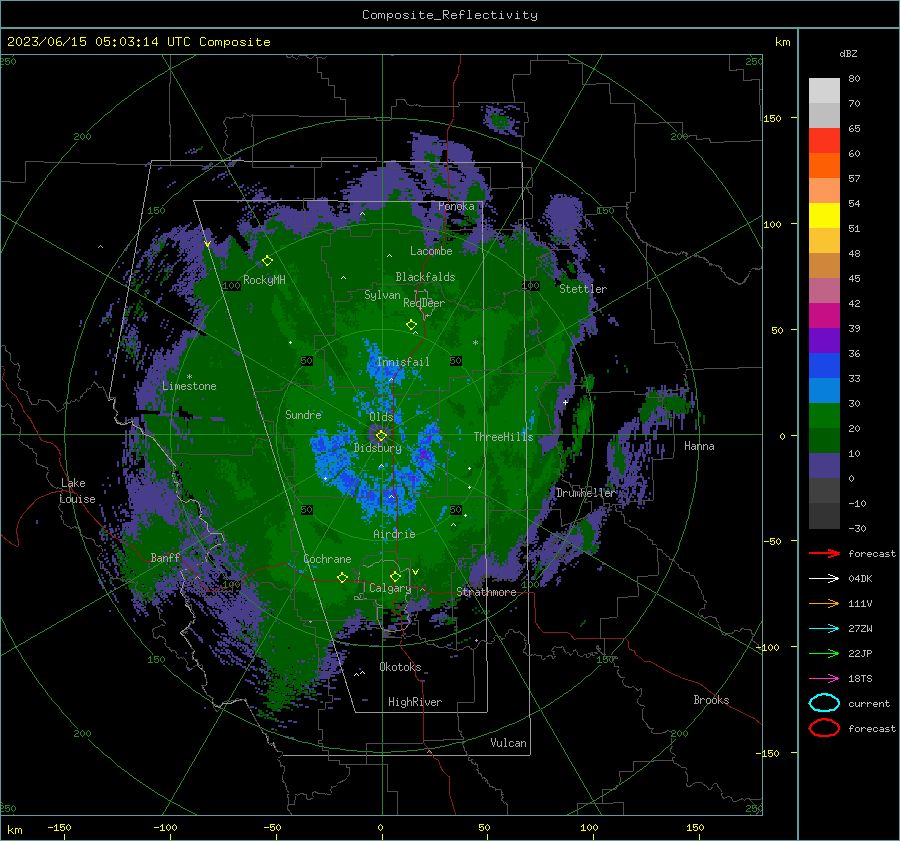Select the red forecast ellipse in the legend
The image size is (900, 841).
pyautogui.click(x=824, y=728)
